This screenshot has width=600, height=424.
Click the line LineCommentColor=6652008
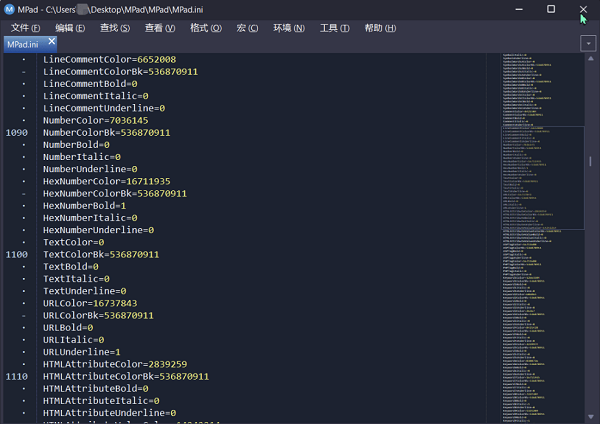(109, 60)
